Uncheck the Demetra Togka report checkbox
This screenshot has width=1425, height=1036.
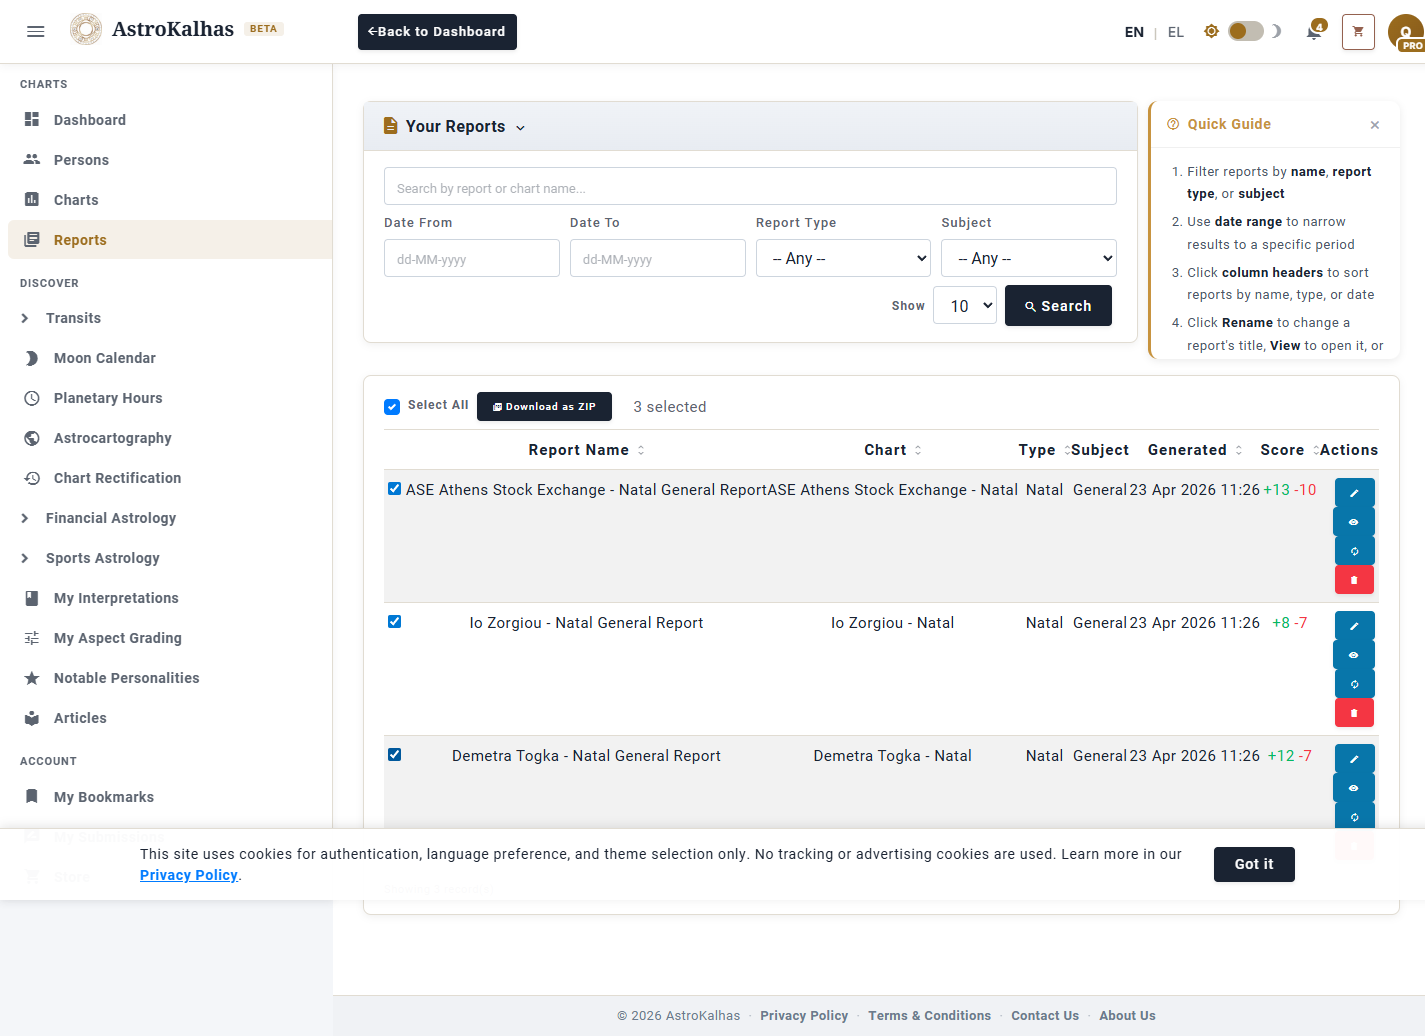(395, 755)
